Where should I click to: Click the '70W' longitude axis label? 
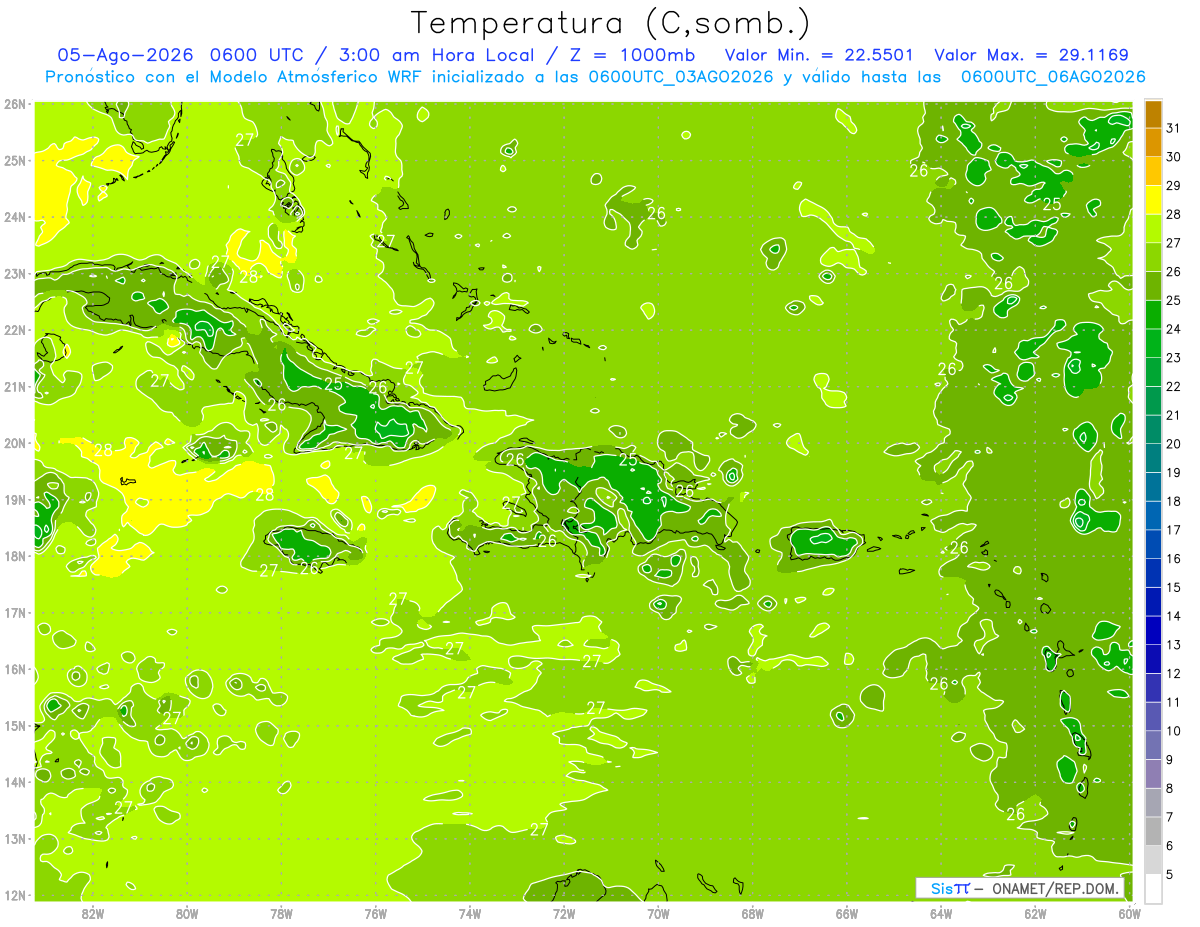[x=658, y=913]
